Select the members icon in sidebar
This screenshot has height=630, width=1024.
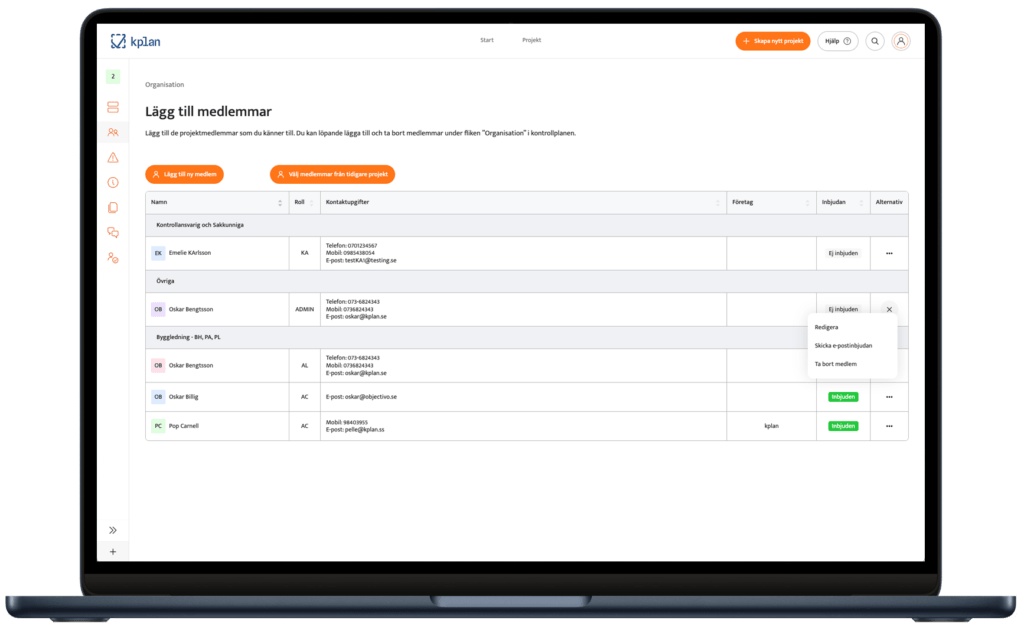point(113,132)
